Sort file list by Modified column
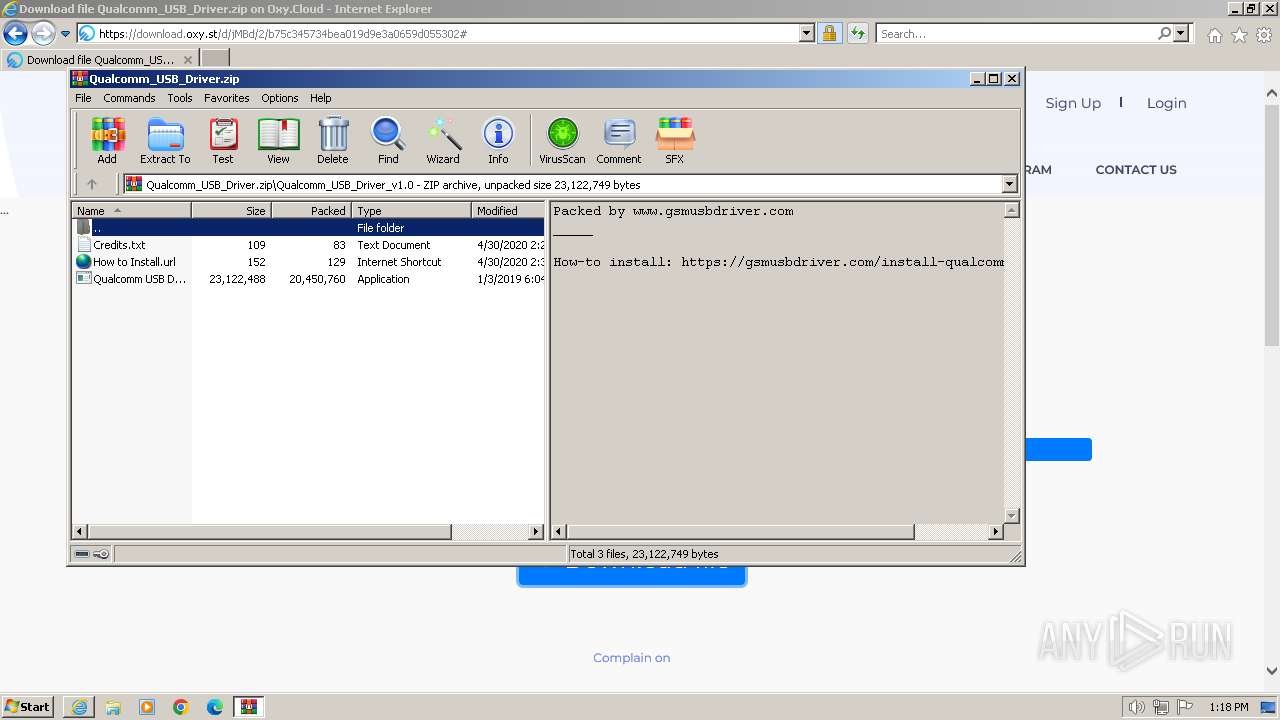This screenshot has width=1280, height=720. (508, 210)
